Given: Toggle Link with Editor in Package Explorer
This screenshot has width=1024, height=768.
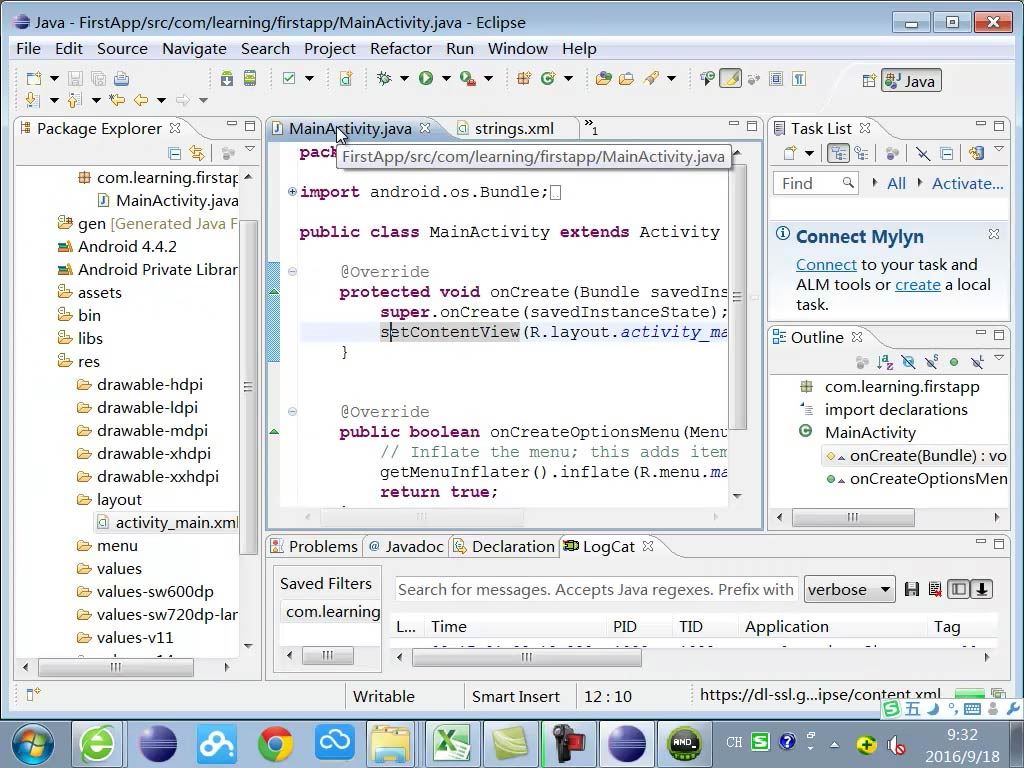Looking at the screenshot, I should click(197, 153).
